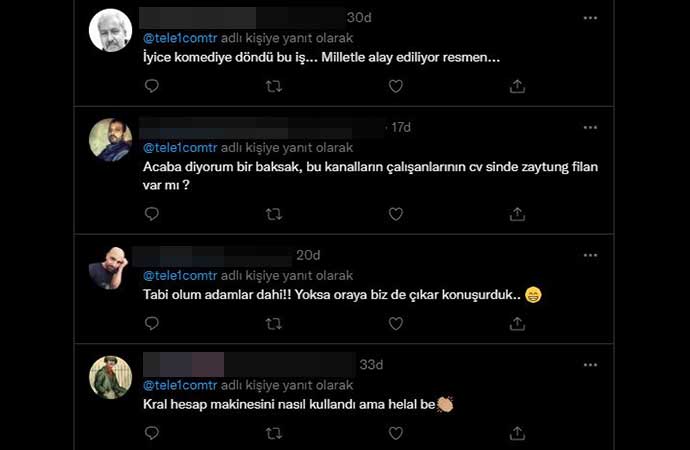Share the "Kral hesap makinesini" tweet
690x450 pixels.
[517, 433]
